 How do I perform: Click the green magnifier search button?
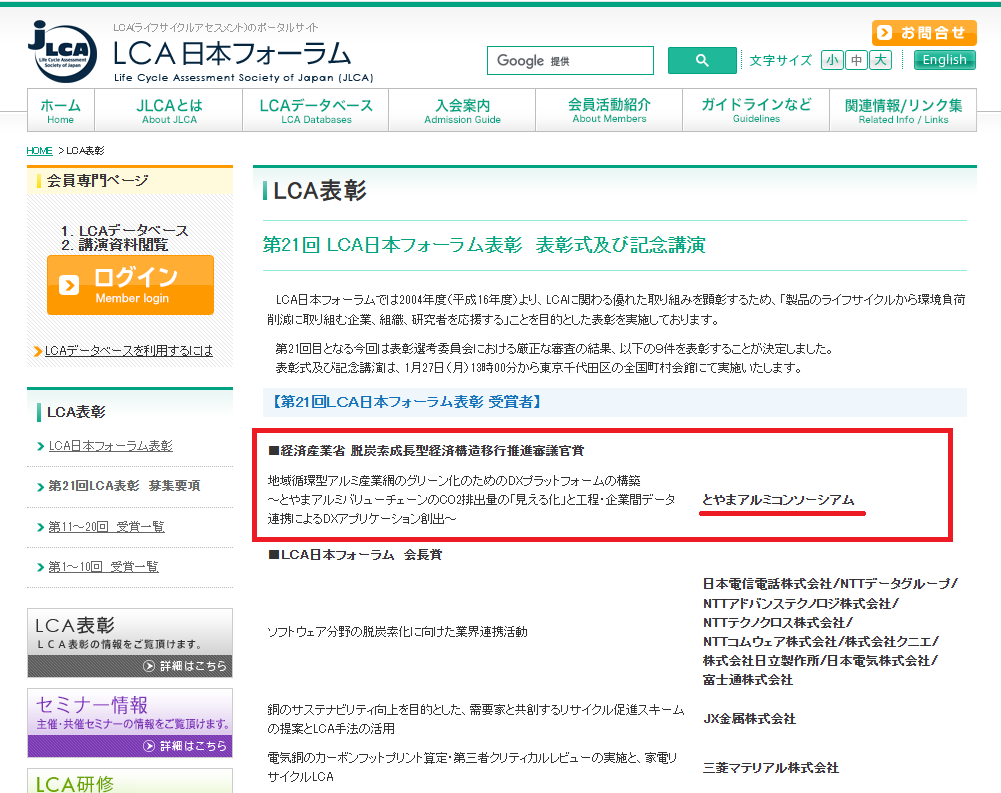tap(702, 61)
